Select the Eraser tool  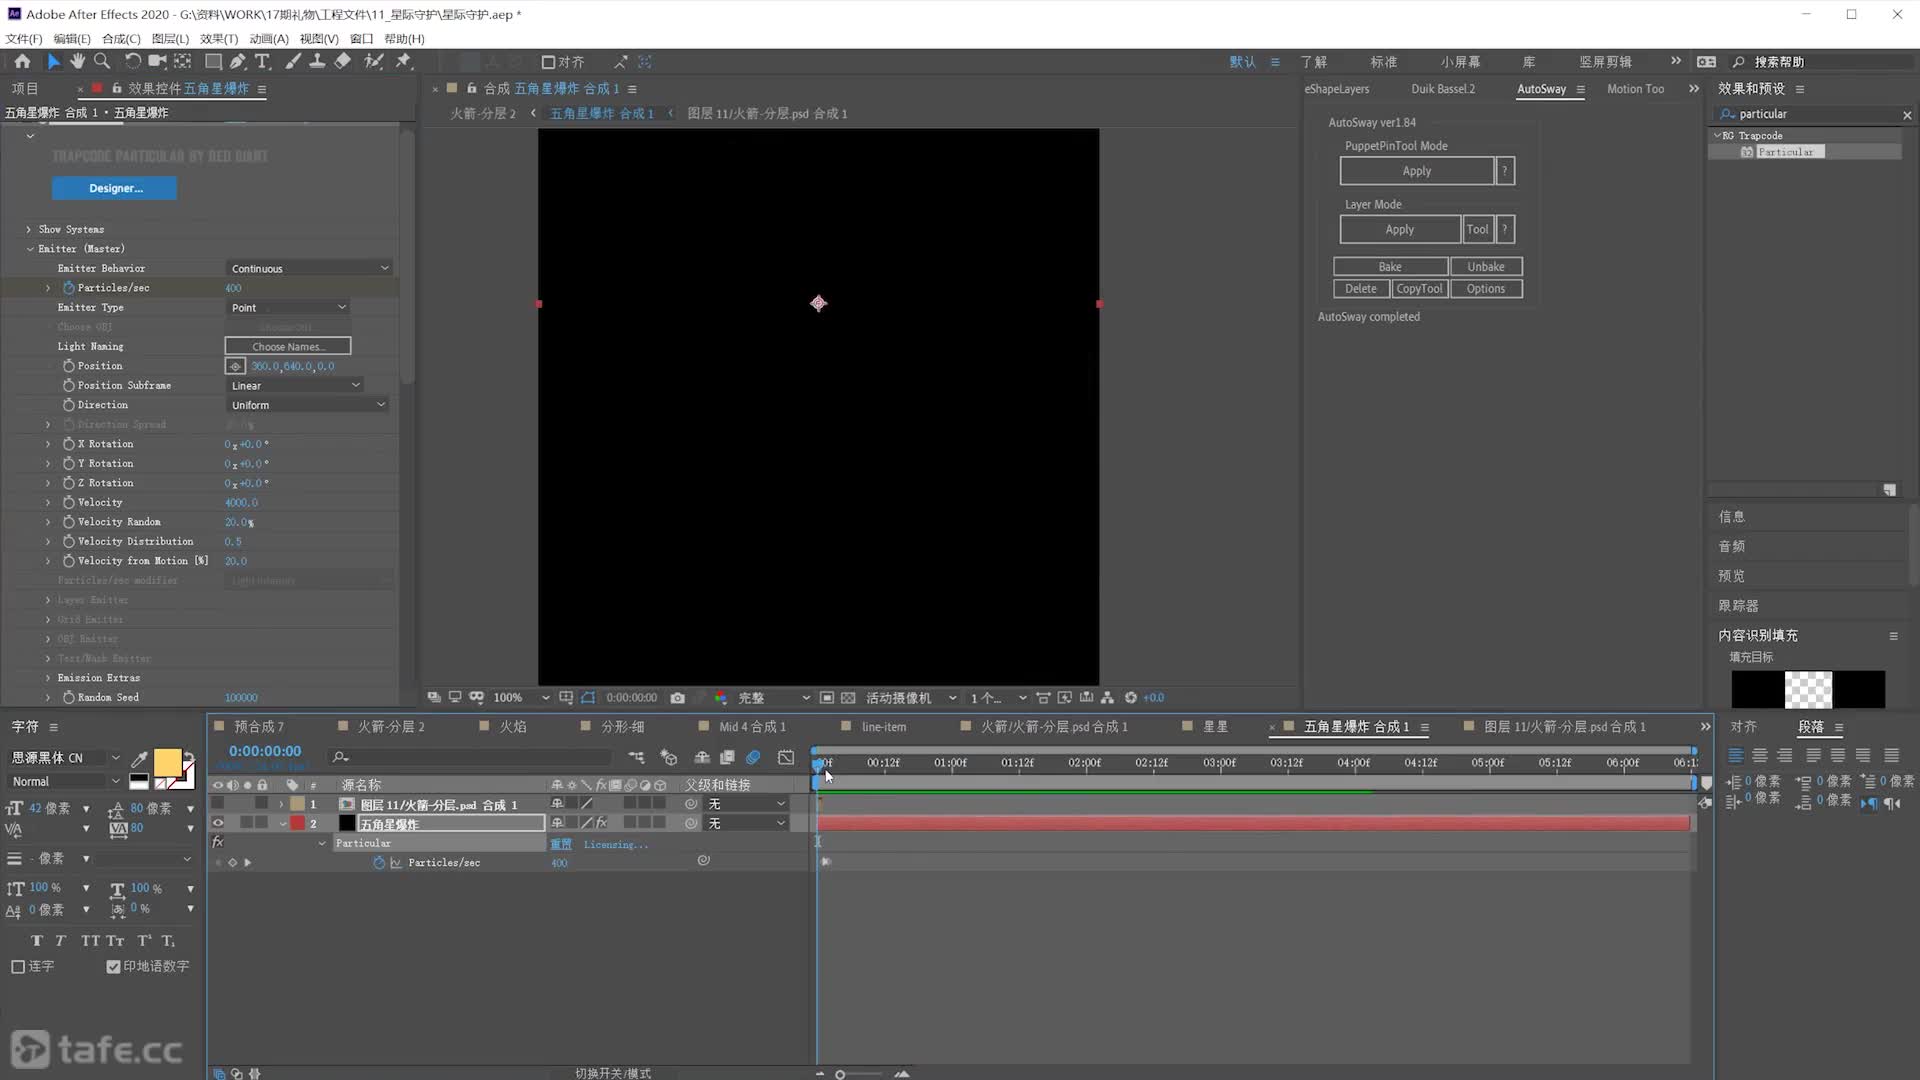tap(342, 61)
